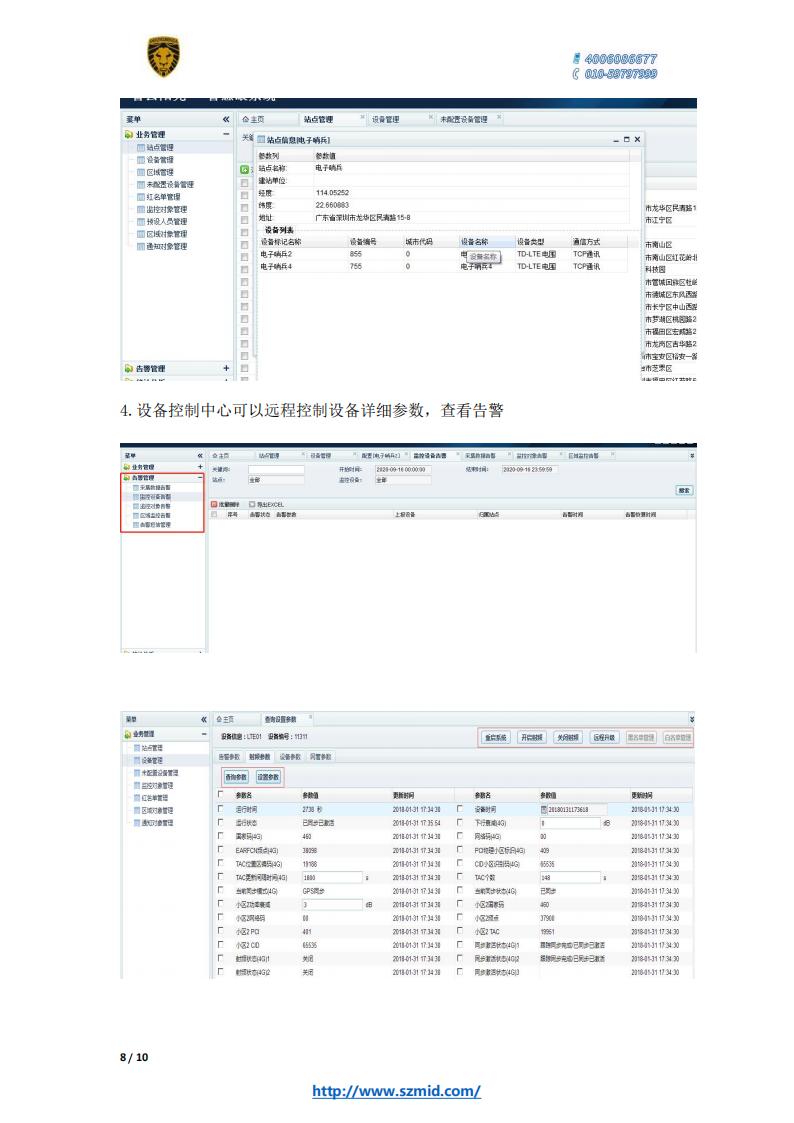Close the 站点信息 dialog
This screenshot has width=794, height=1123.
click(637, 140)
